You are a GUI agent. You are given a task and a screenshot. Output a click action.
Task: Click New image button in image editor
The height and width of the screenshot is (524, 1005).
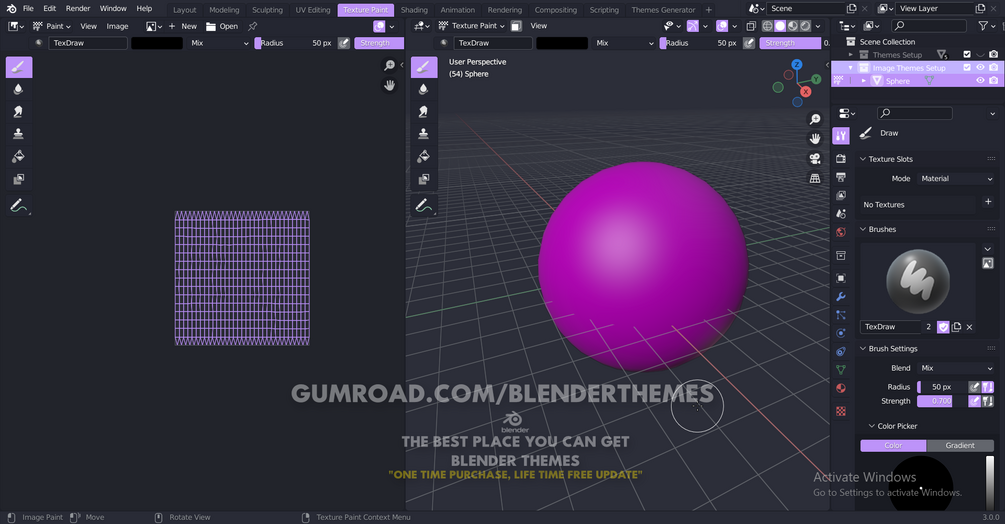[183, 26]
